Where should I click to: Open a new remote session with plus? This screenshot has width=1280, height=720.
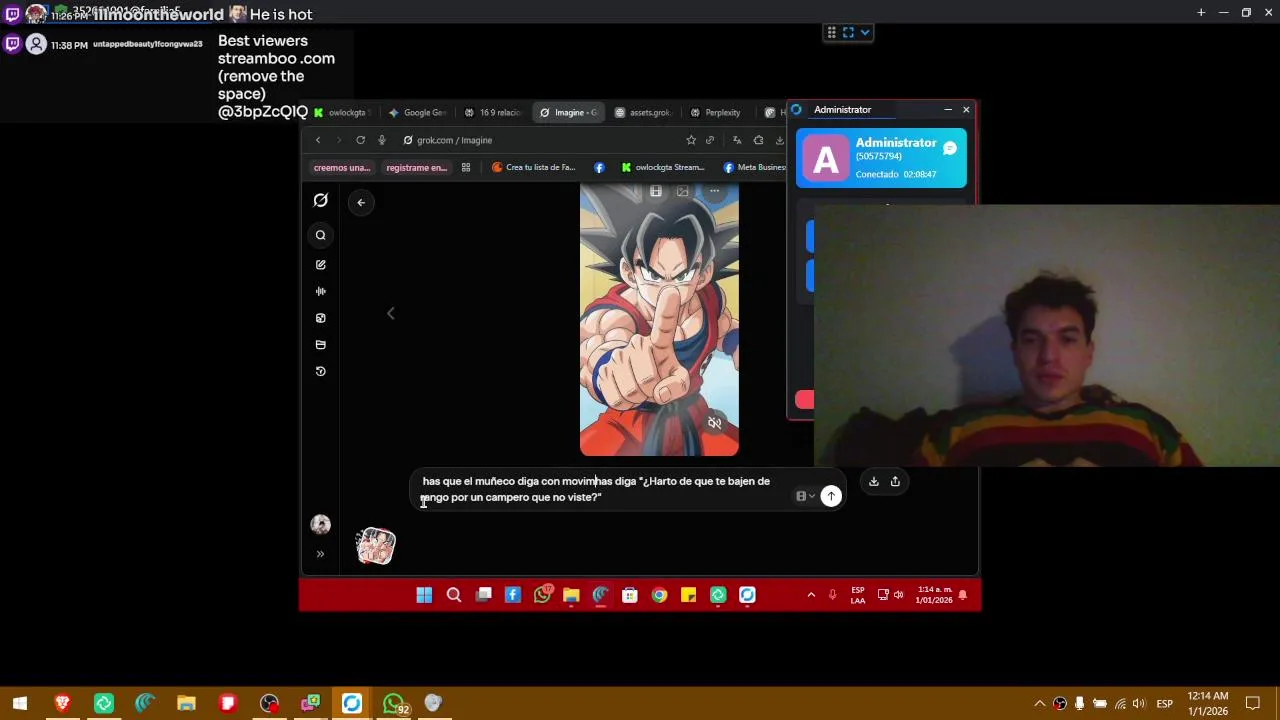(1201, 13)
